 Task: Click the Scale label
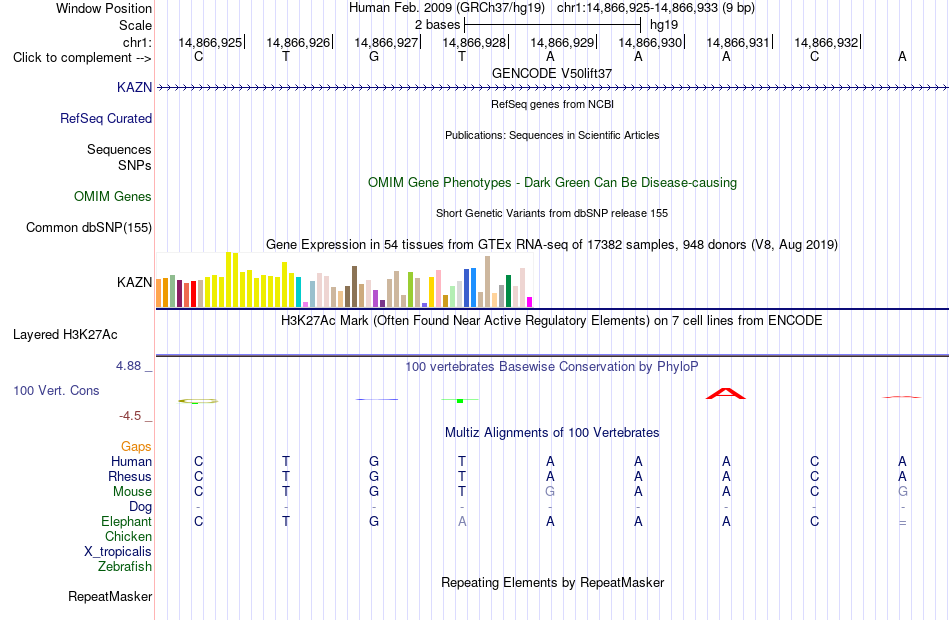click(136, 25)
